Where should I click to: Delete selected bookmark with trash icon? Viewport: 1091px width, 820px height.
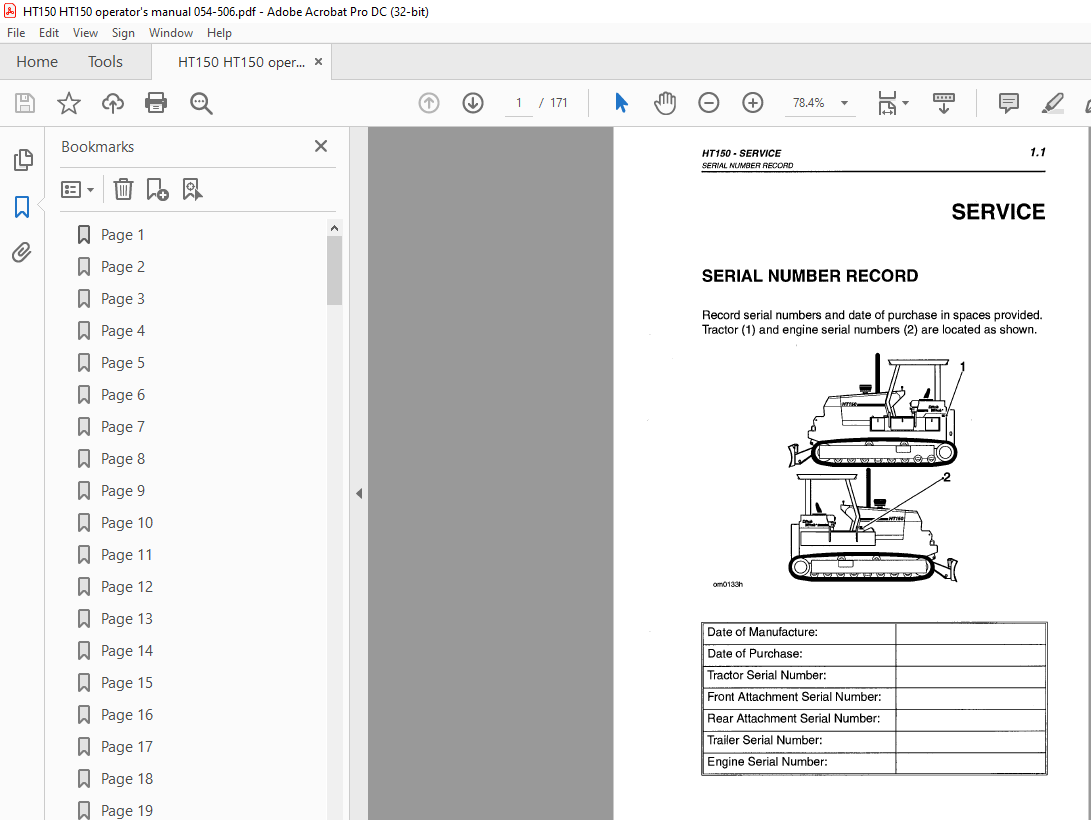[123, 189]
